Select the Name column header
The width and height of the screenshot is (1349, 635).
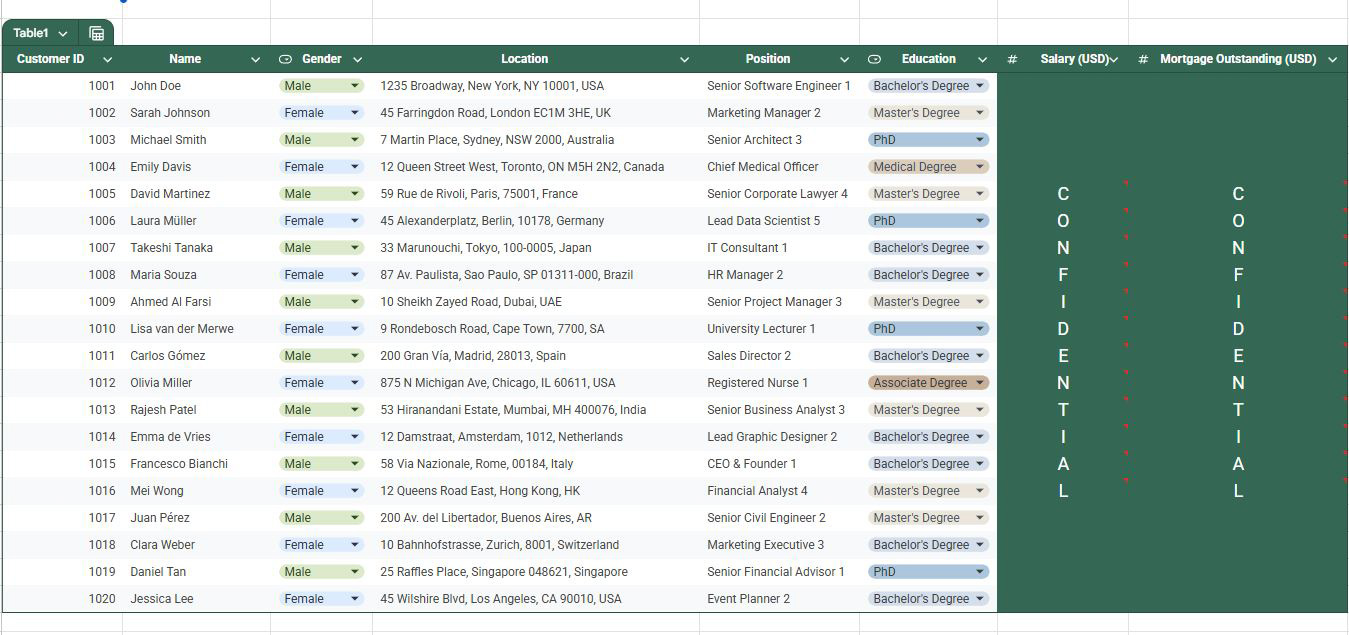pos(196,59)
